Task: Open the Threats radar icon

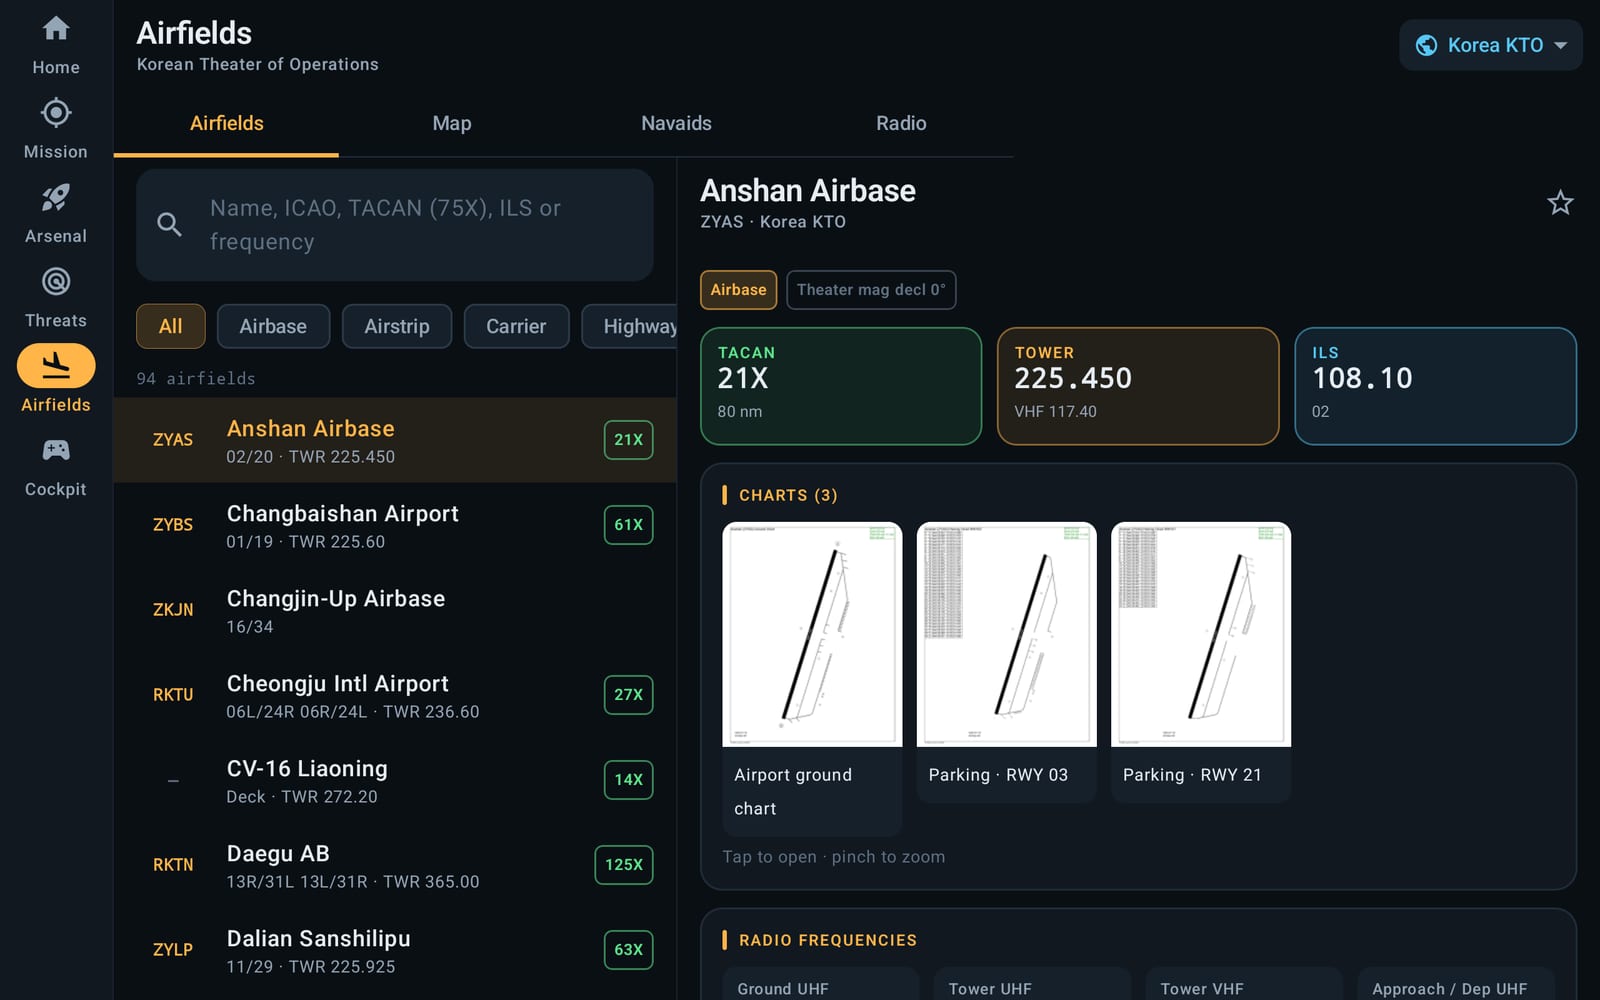Action: [56, 282]
